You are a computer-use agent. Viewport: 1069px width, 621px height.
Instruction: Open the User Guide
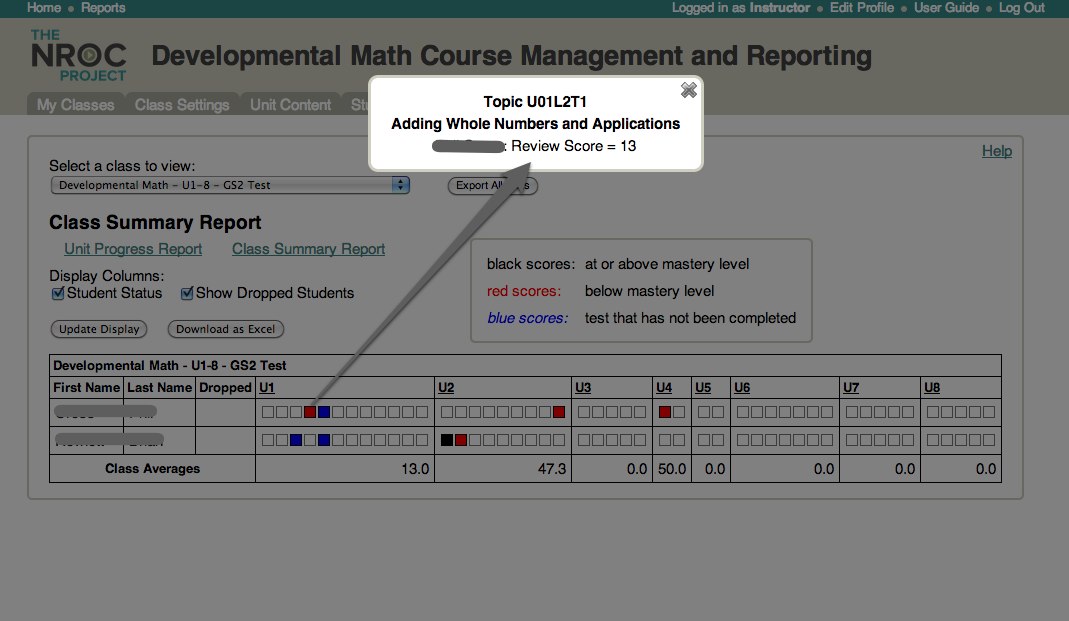[946, 7]
